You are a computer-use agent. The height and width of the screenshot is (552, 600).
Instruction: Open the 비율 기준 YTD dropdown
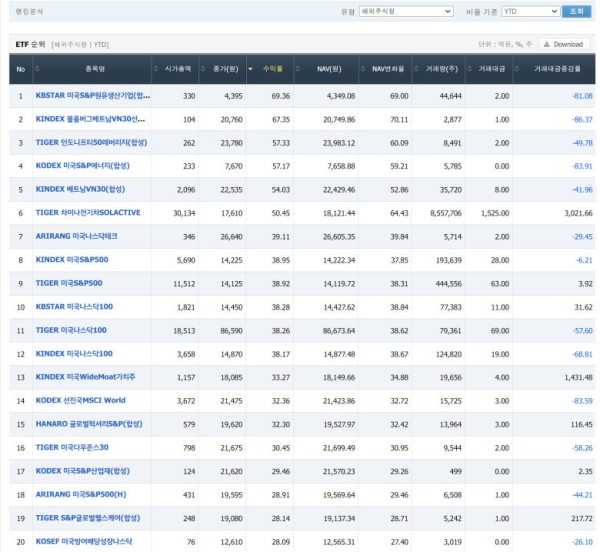pyautogui.click(x=531, y=11)
